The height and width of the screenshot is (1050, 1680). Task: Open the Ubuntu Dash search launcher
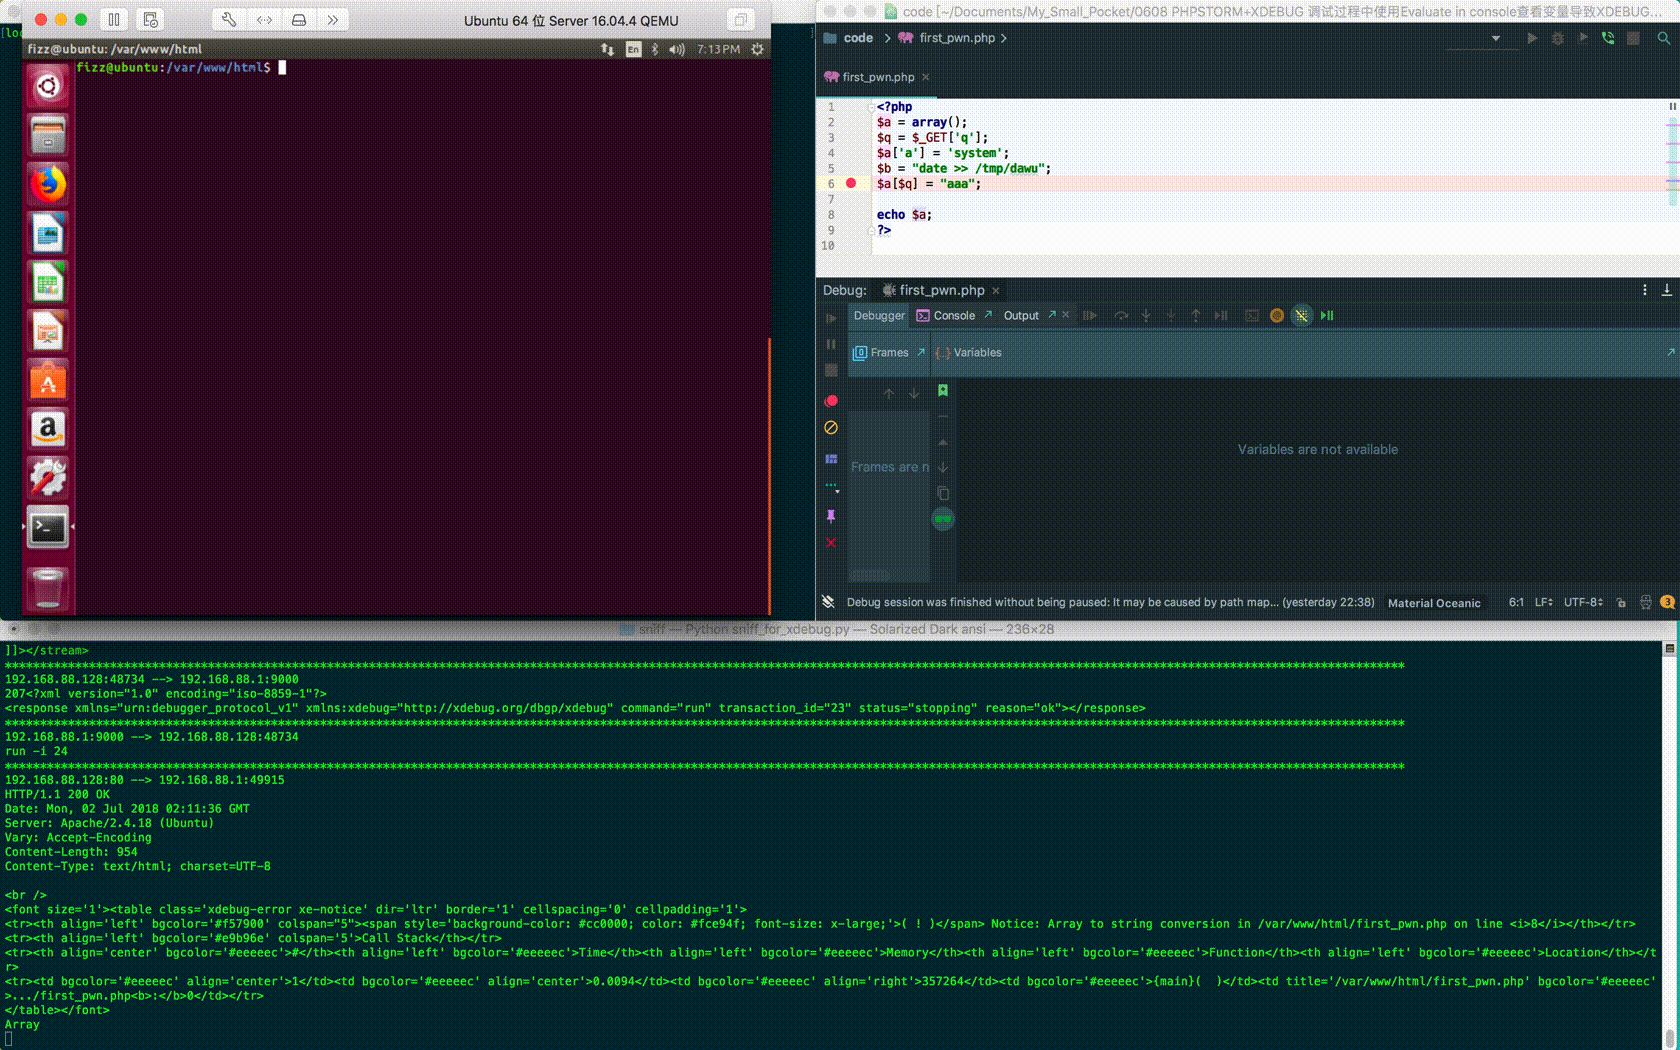47,86
